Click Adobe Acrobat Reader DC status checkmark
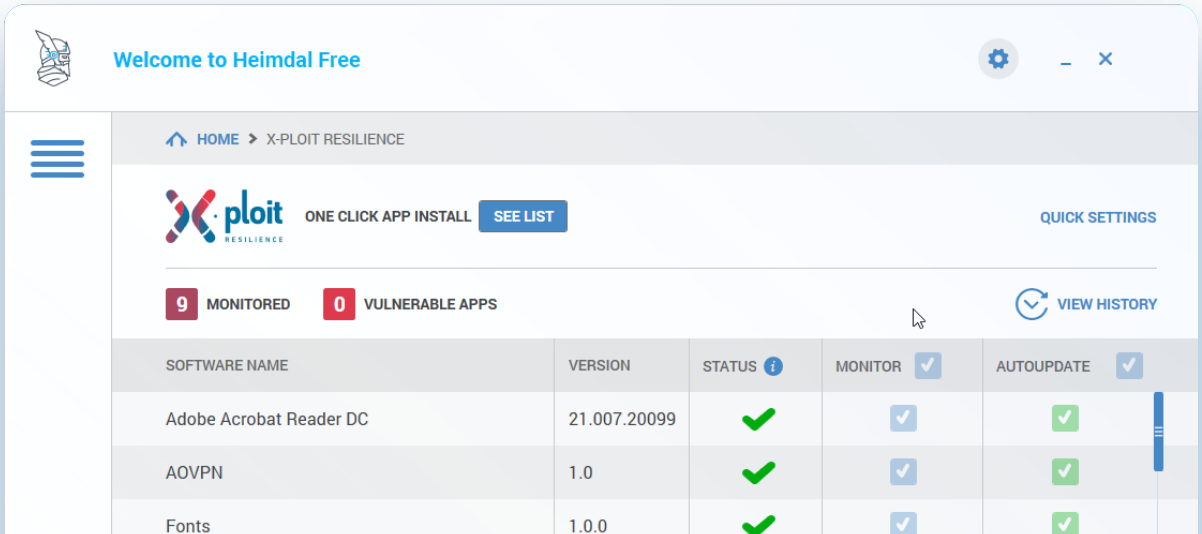 point(759,419)
